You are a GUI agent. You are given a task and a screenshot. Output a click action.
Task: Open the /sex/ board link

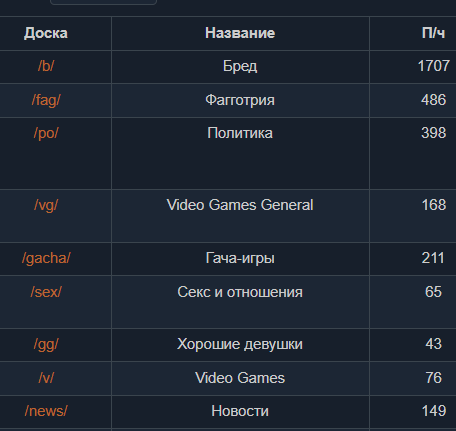46,292
